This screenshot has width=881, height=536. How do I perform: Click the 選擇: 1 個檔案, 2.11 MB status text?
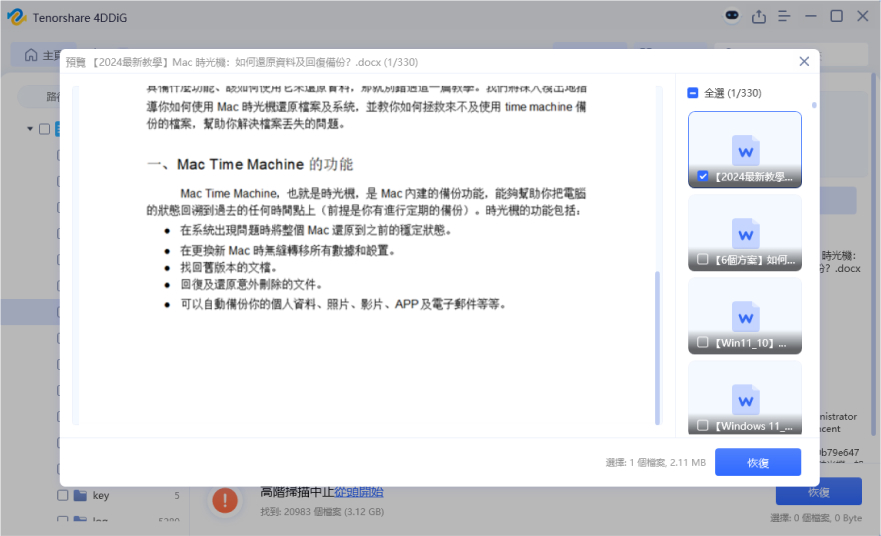coord(655,462)
